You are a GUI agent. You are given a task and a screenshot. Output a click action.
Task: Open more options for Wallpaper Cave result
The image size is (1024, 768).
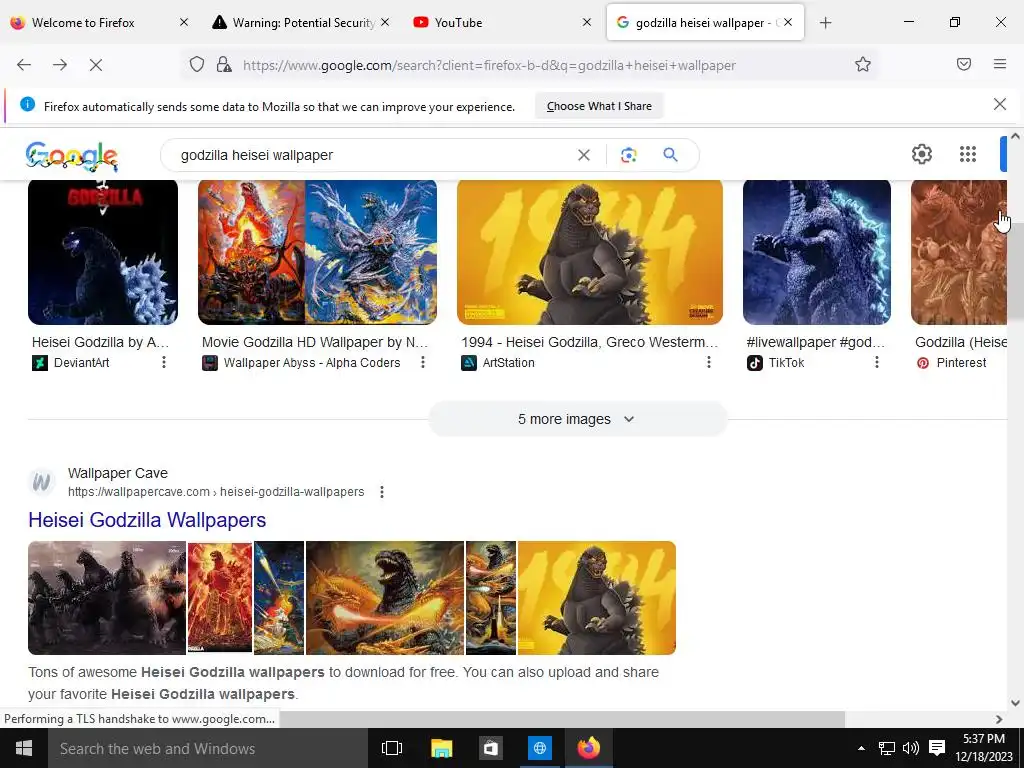point(382,492)
